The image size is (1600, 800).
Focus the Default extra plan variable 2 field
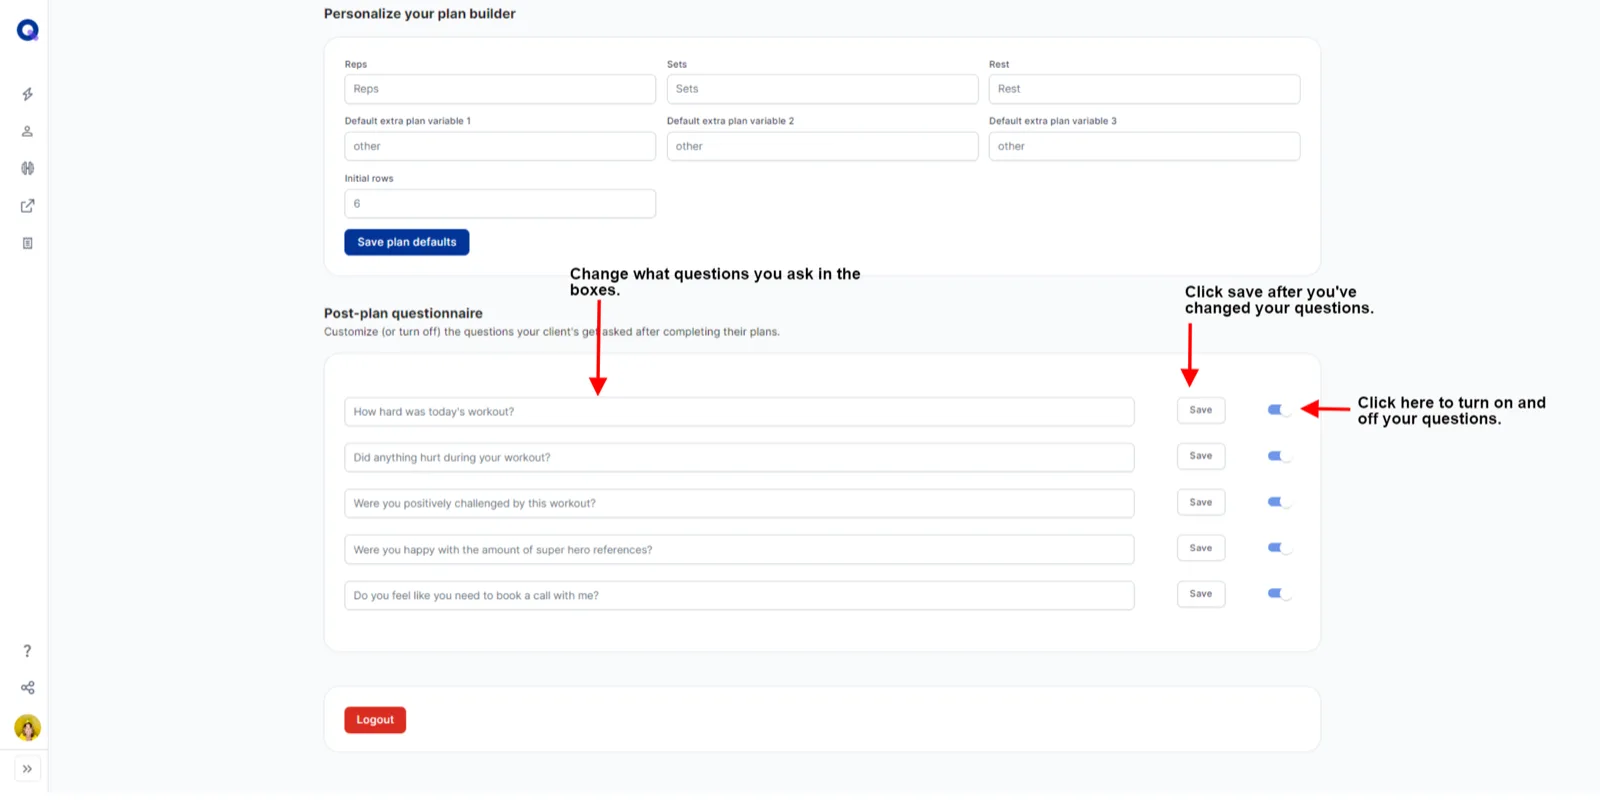(x=822, y=146)
